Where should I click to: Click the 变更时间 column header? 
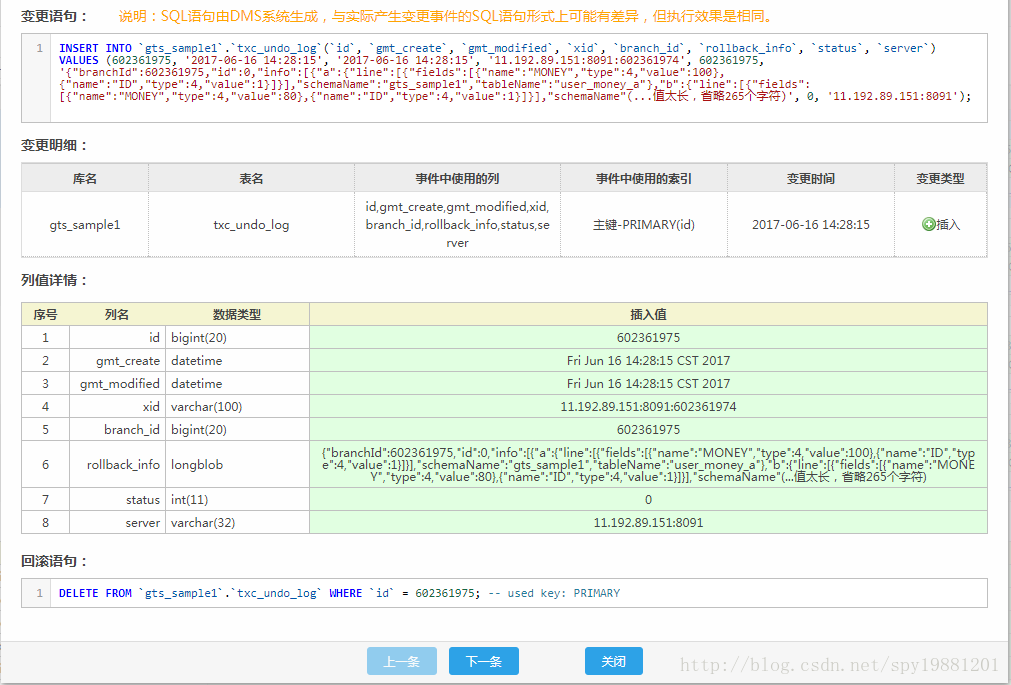click(x=810, y=178)
